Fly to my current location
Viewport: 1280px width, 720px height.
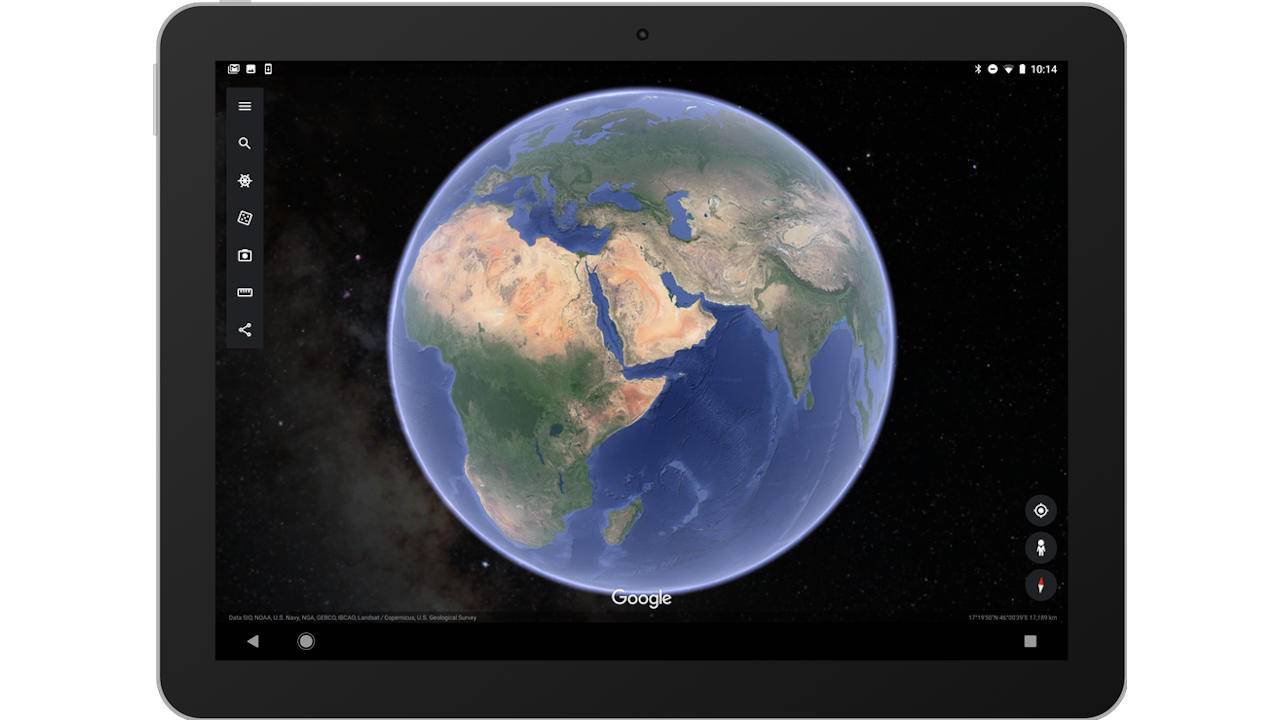[1041, 511]
